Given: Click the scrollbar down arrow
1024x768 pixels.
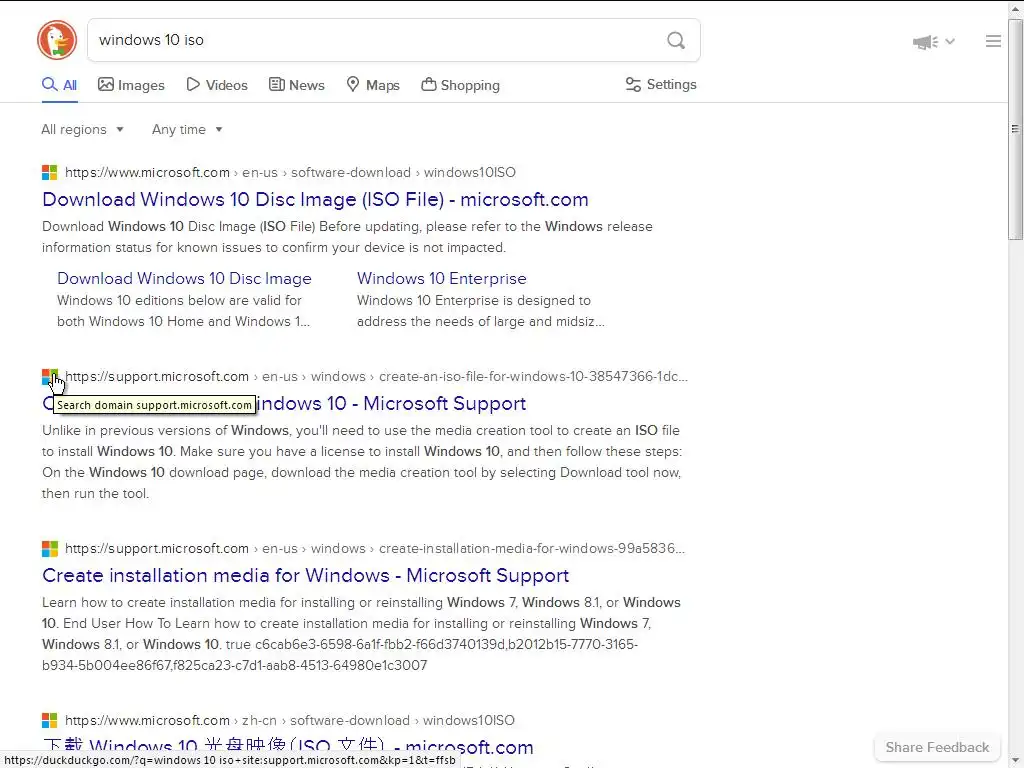Looking at the screenshot, I should (x=1016, y=761).
